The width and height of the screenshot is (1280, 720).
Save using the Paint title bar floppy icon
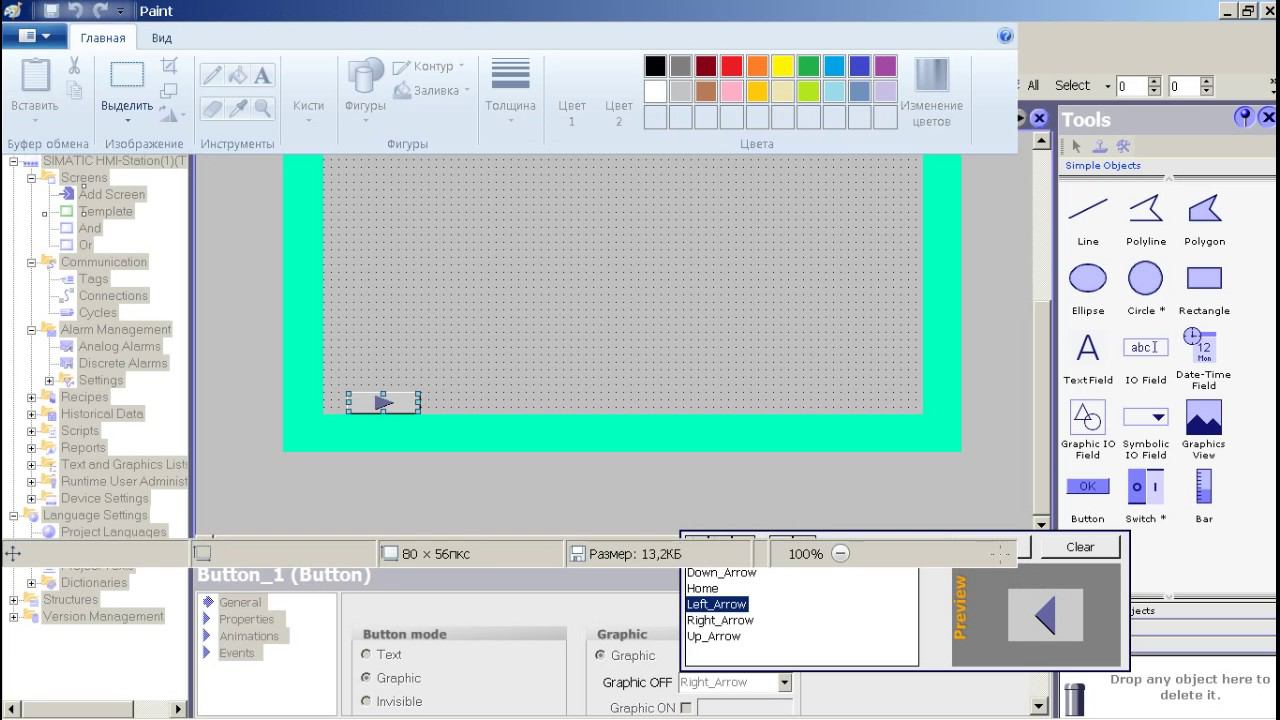[x=51, y=11]
